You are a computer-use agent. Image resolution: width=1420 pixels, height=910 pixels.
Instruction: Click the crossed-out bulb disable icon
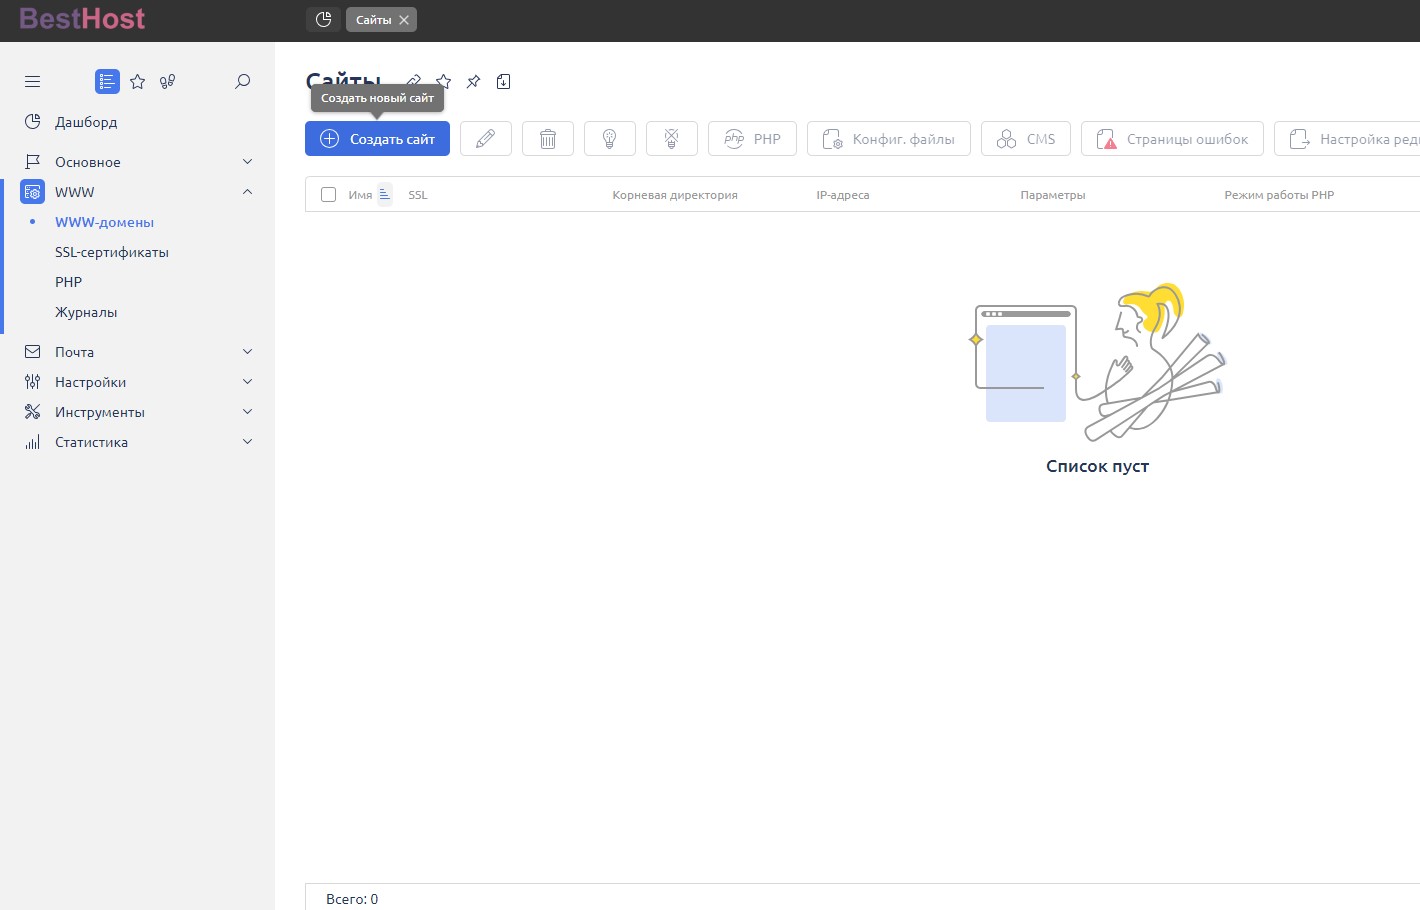click(672, 139)
